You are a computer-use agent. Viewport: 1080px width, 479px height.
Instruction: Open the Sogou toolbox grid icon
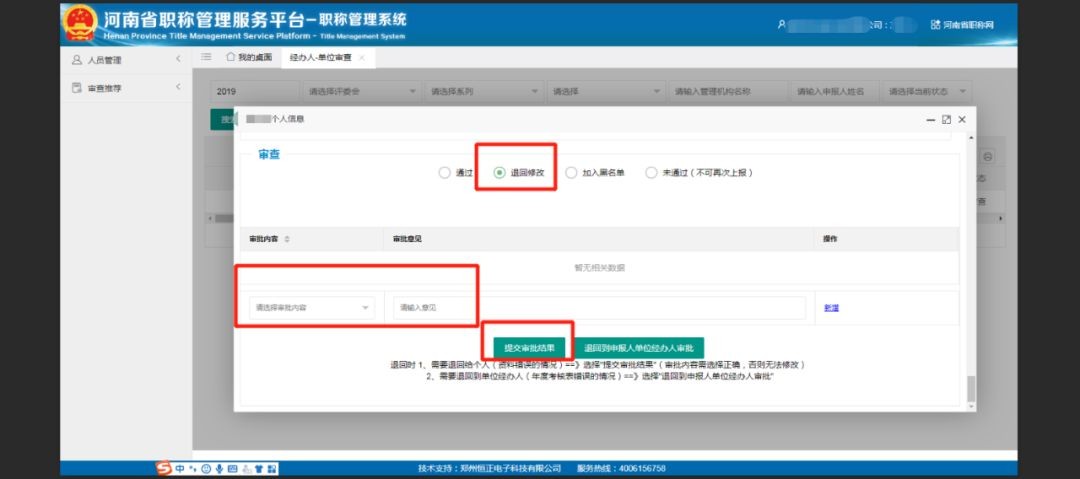(x=273, y=469)
